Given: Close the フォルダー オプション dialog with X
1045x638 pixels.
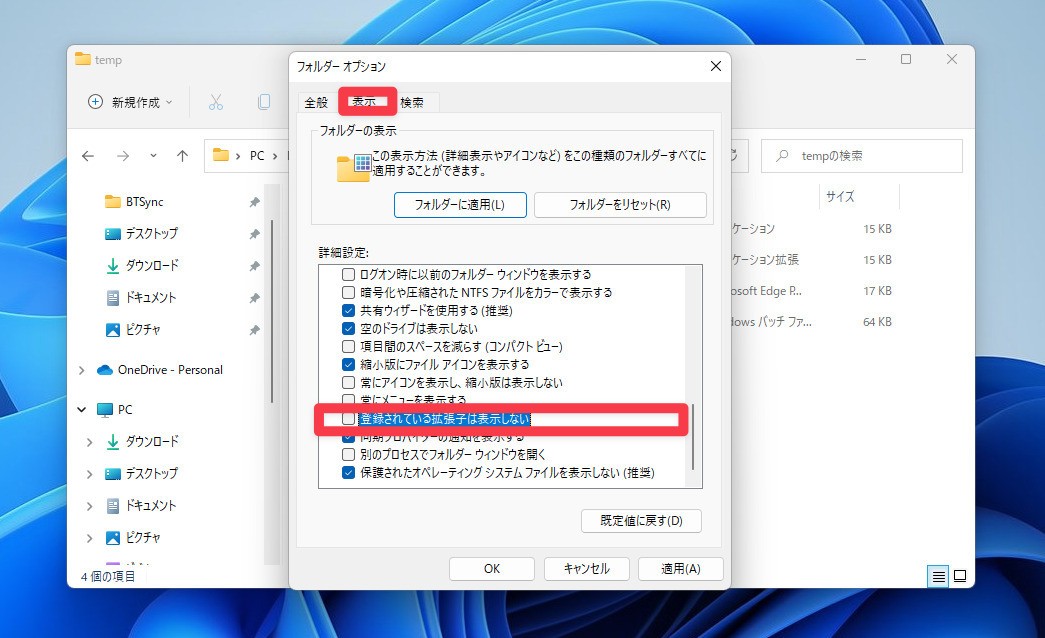Looking at the screenshot, I should coord(715,66).
